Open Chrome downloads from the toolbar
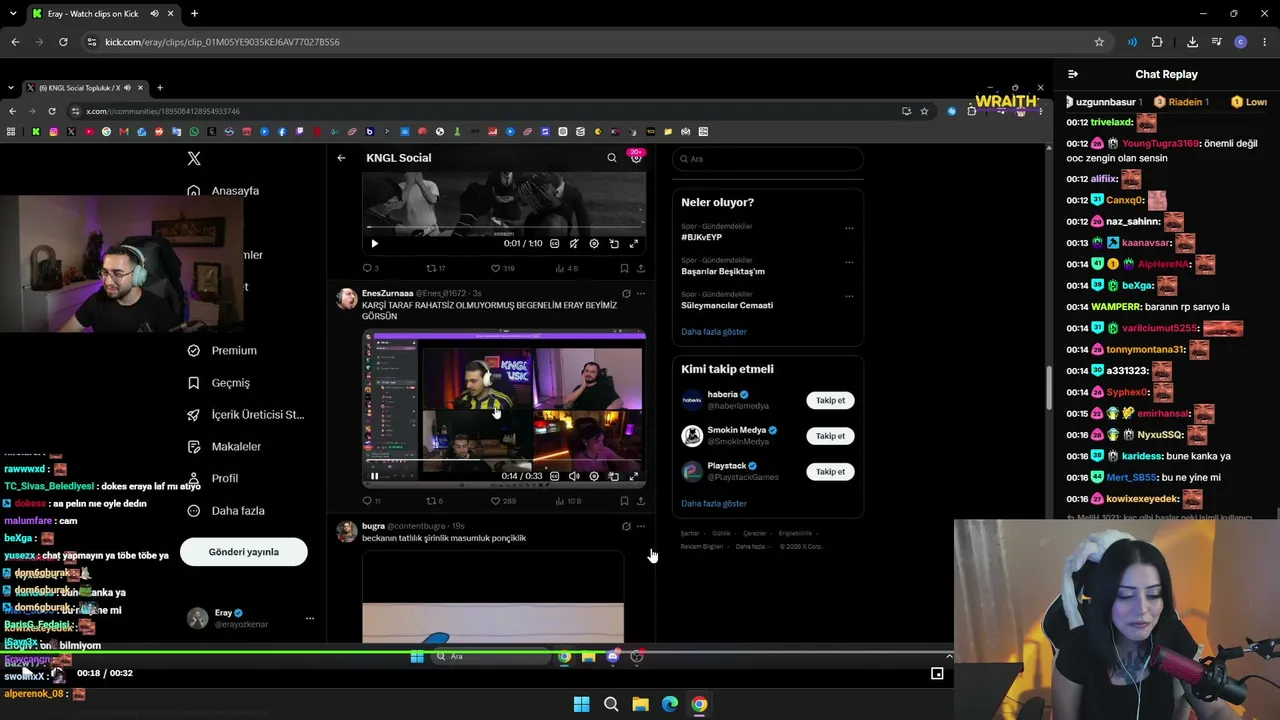1280x720 pixels. coord(1192,42)
